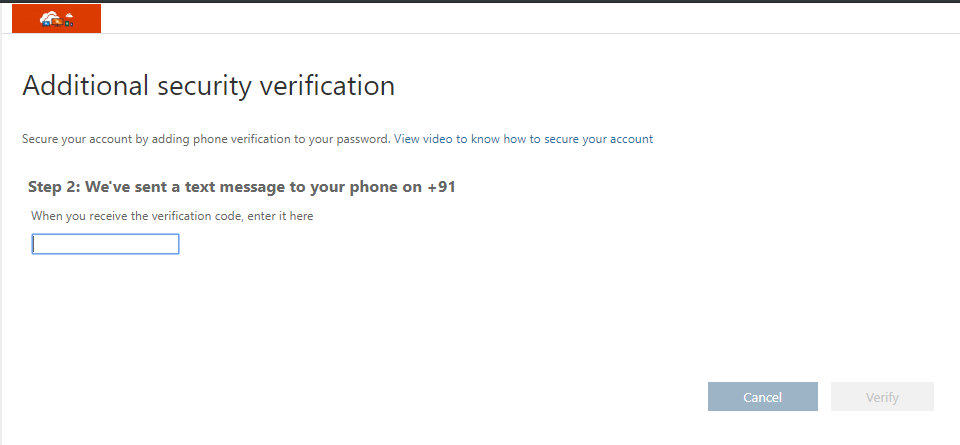Click the word 'verification' in the page title

(x=327, y=86)
